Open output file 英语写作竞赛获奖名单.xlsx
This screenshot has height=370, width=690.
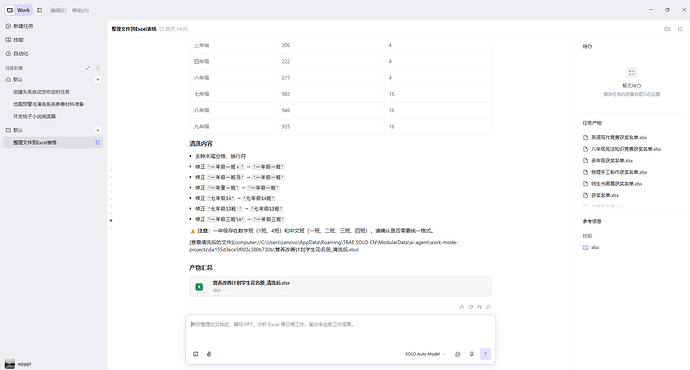coord(619,137)
